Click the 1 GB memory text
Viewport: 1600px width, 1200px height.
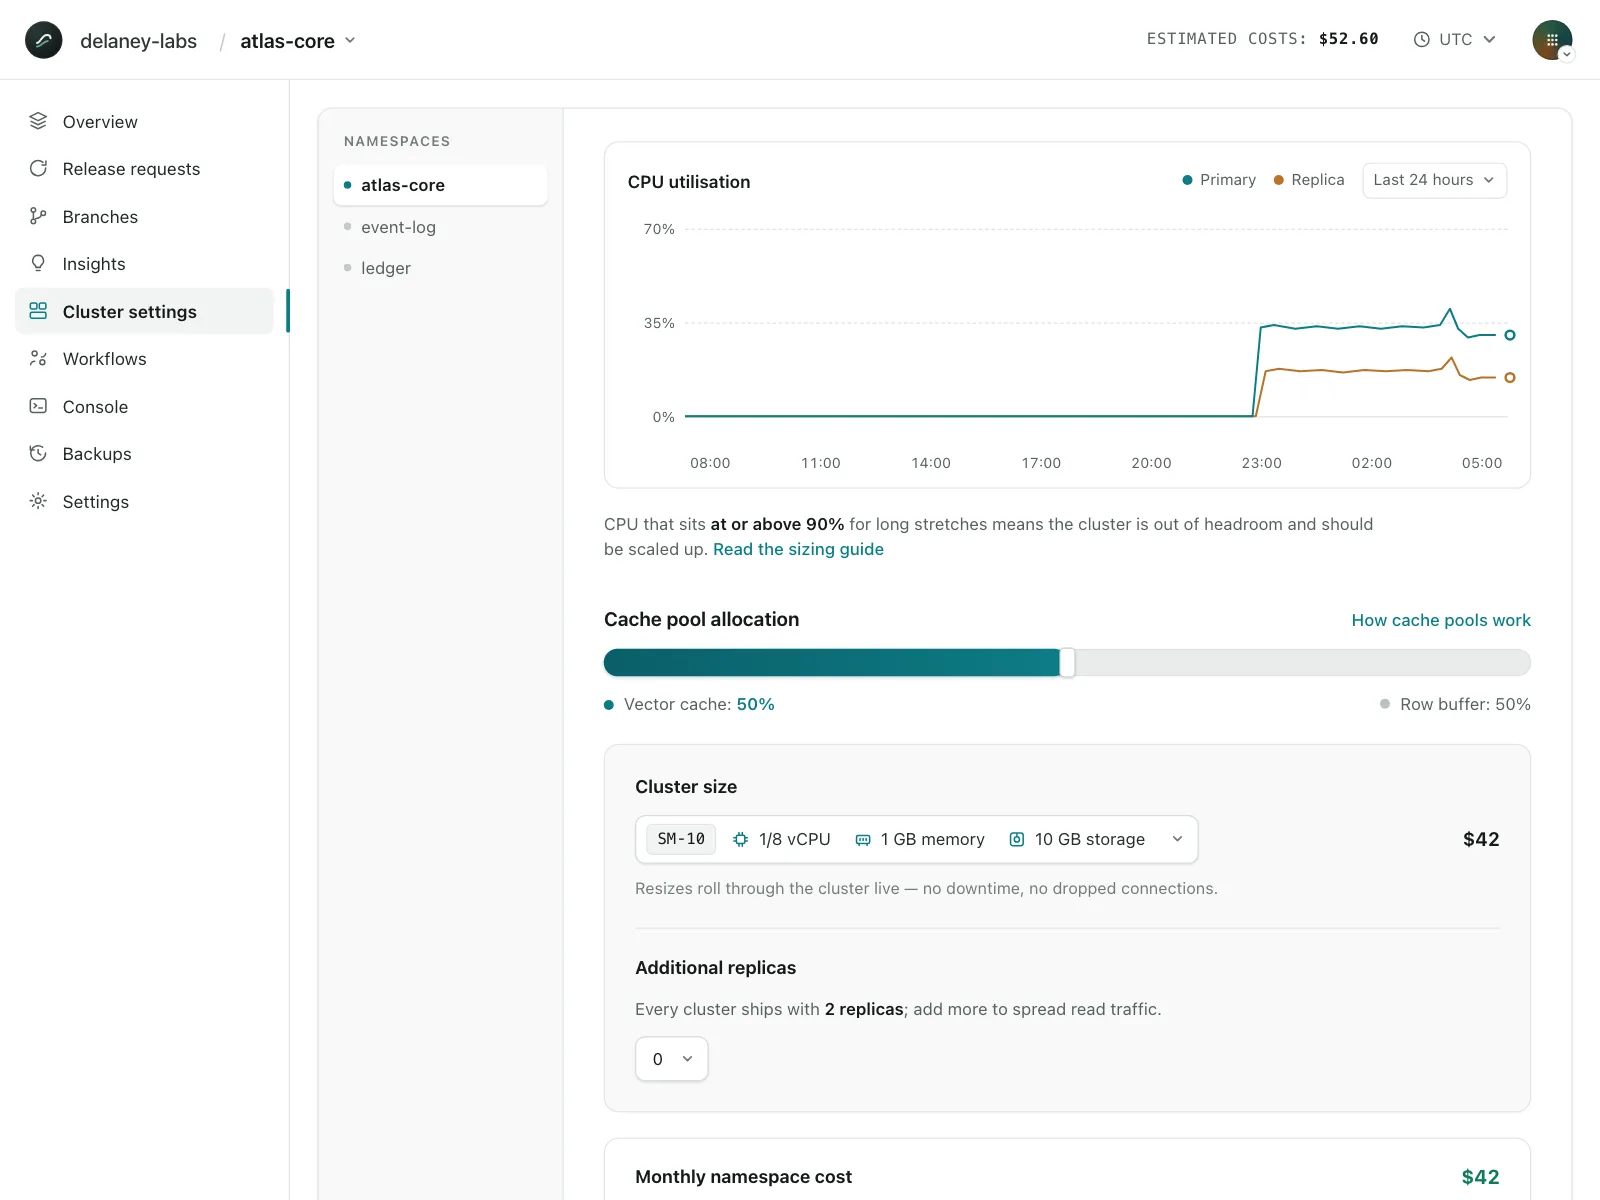click(x=932, y=839)
